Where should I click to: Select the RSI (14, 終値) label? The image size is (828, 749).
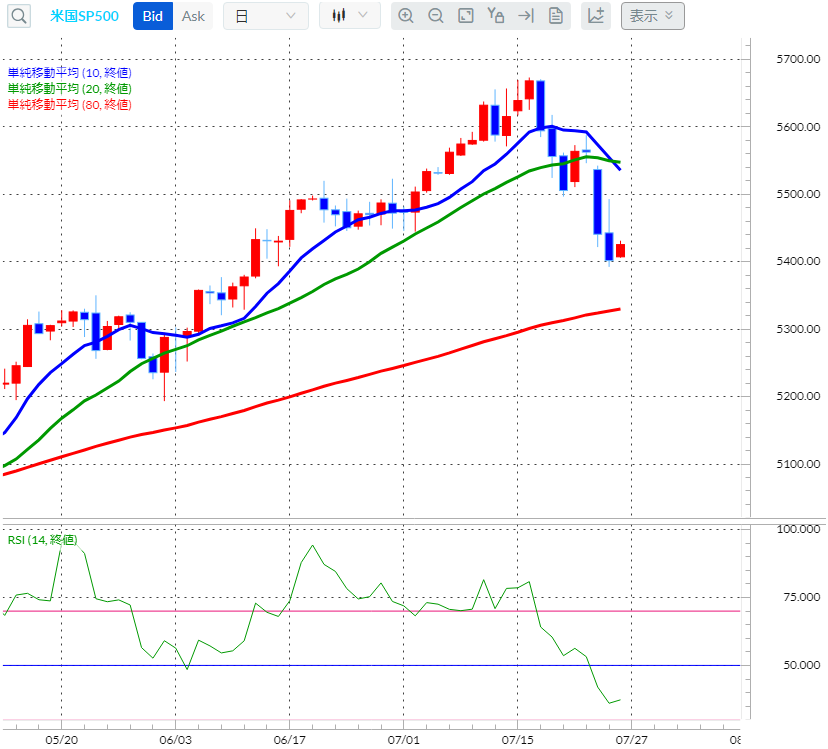[42, 540]
